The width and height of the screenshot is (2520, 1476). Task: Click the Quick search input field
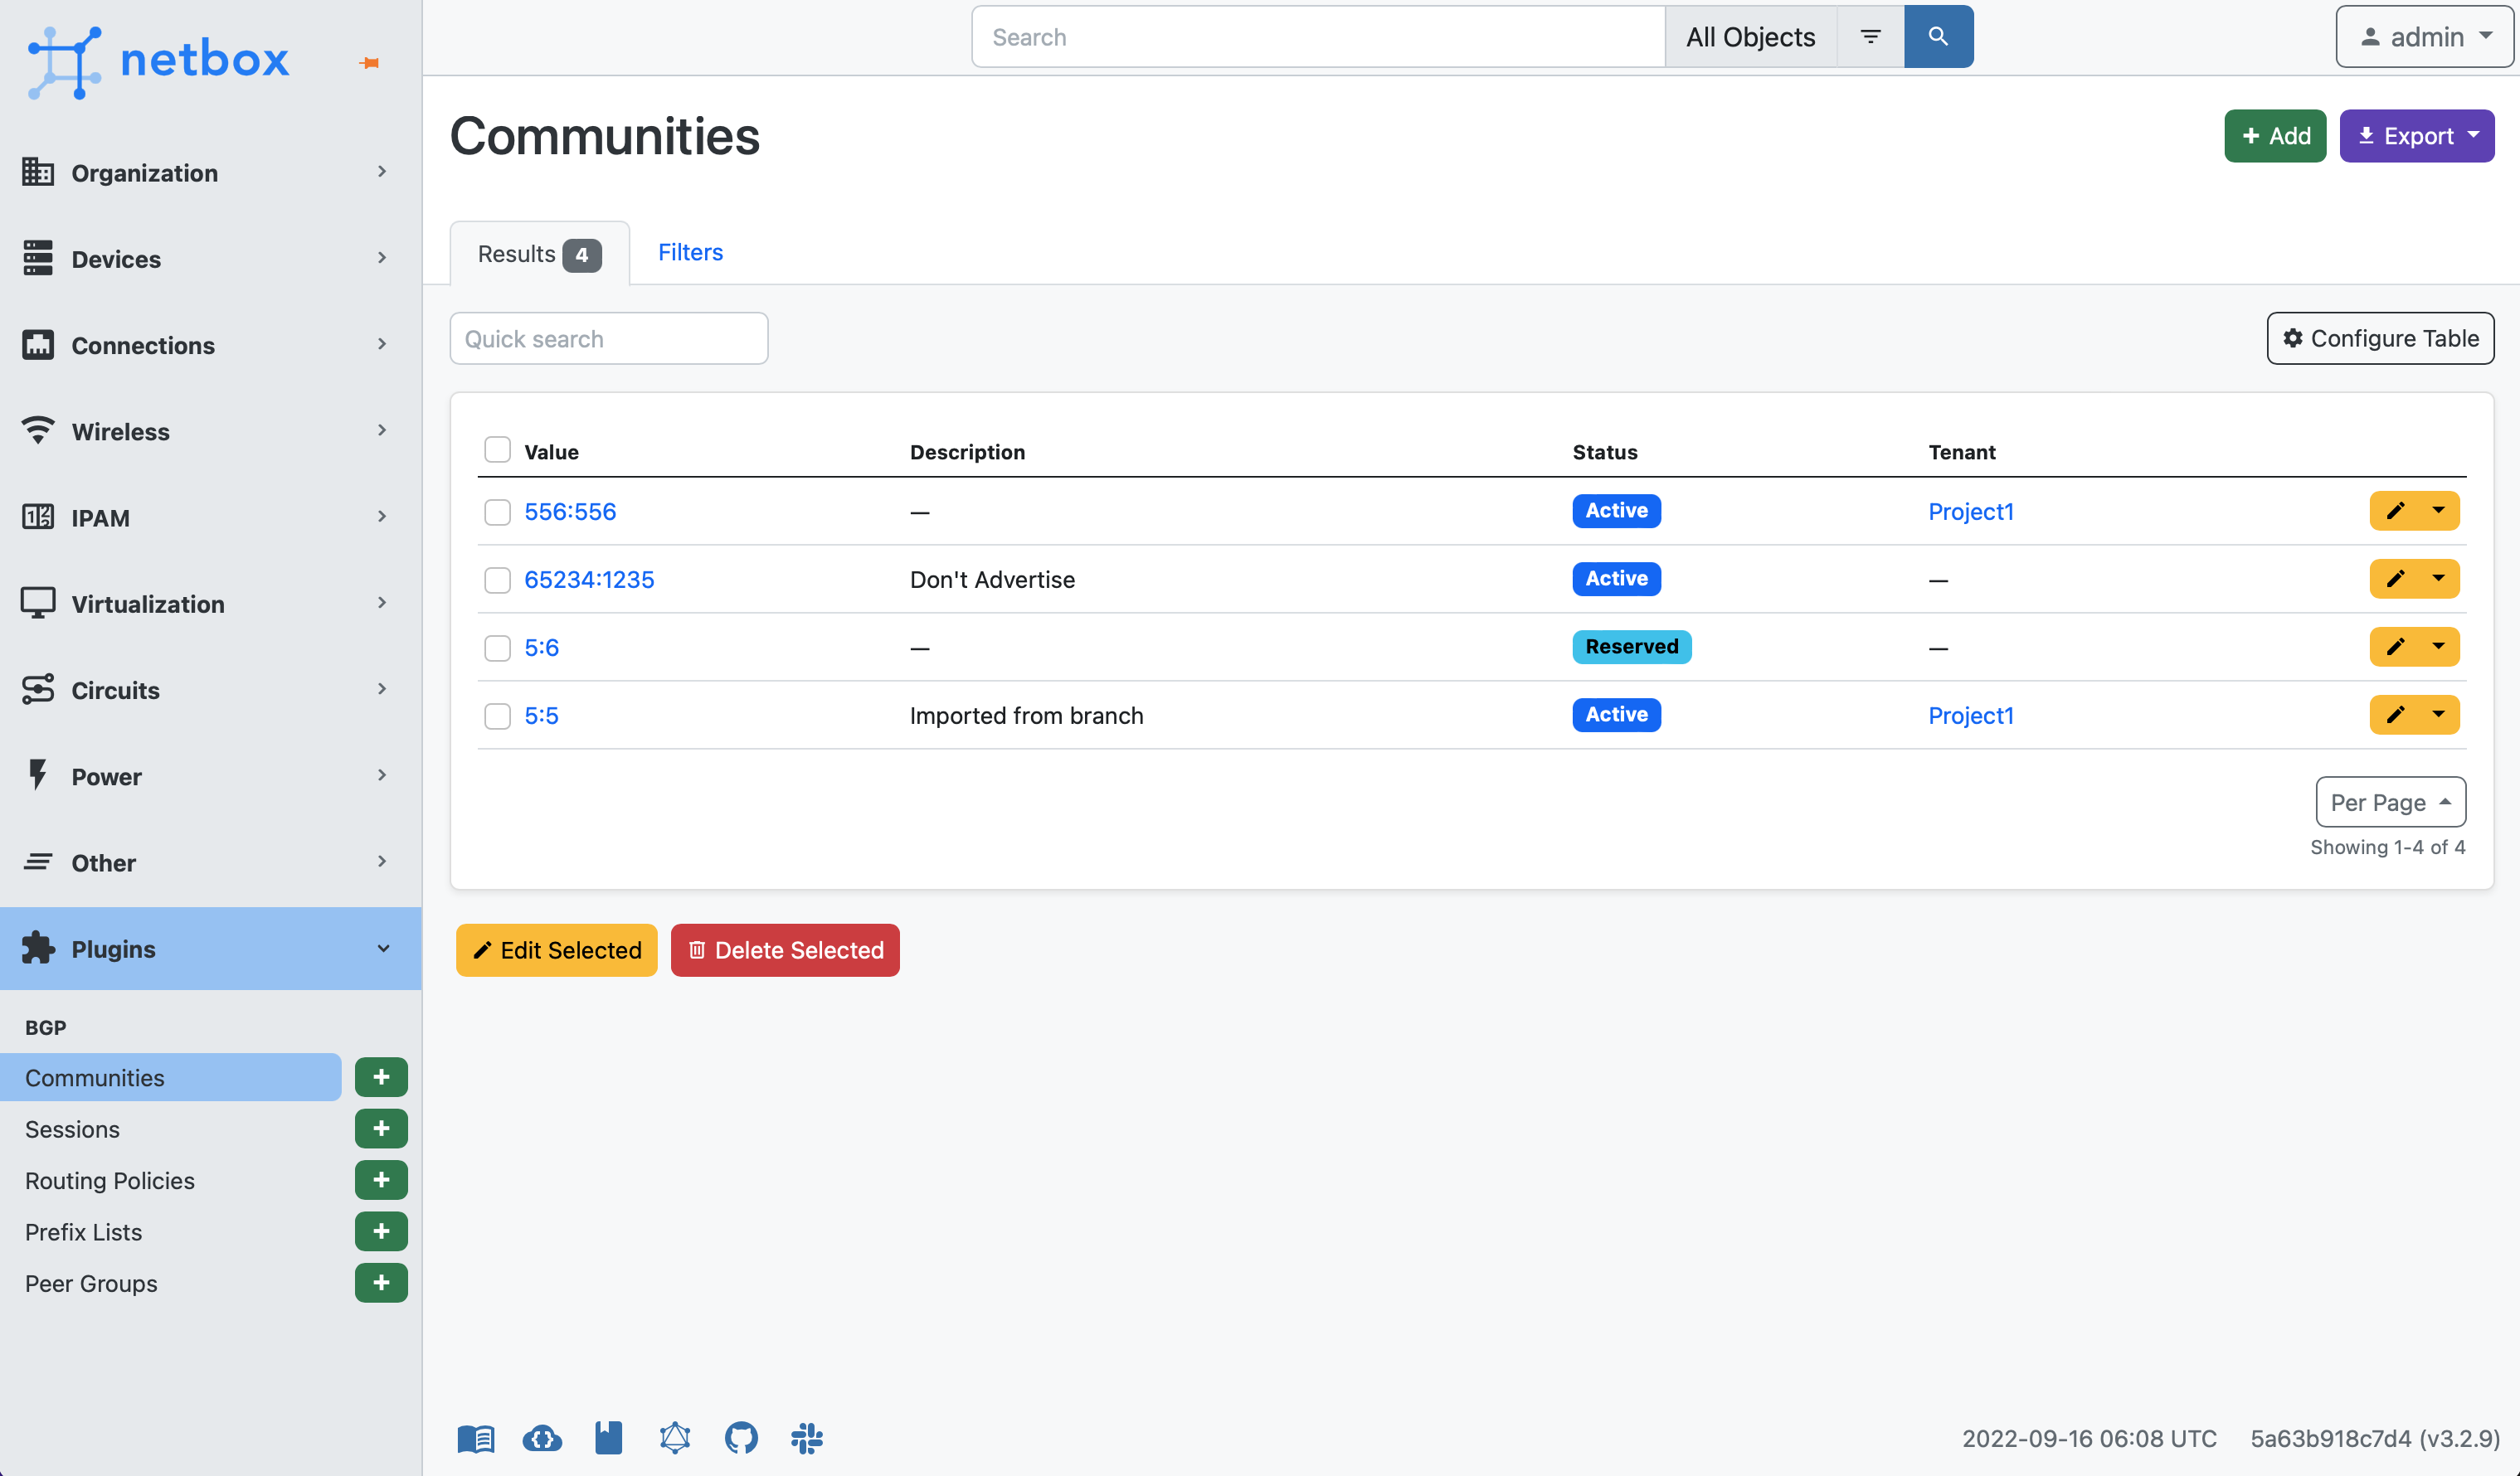tap(609, 339)
